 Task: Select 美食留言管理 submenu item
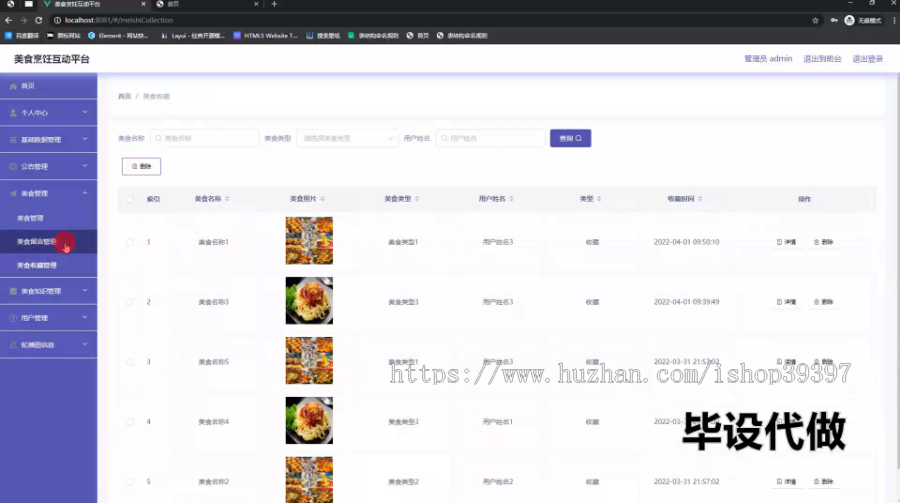(x=48, y=242)
